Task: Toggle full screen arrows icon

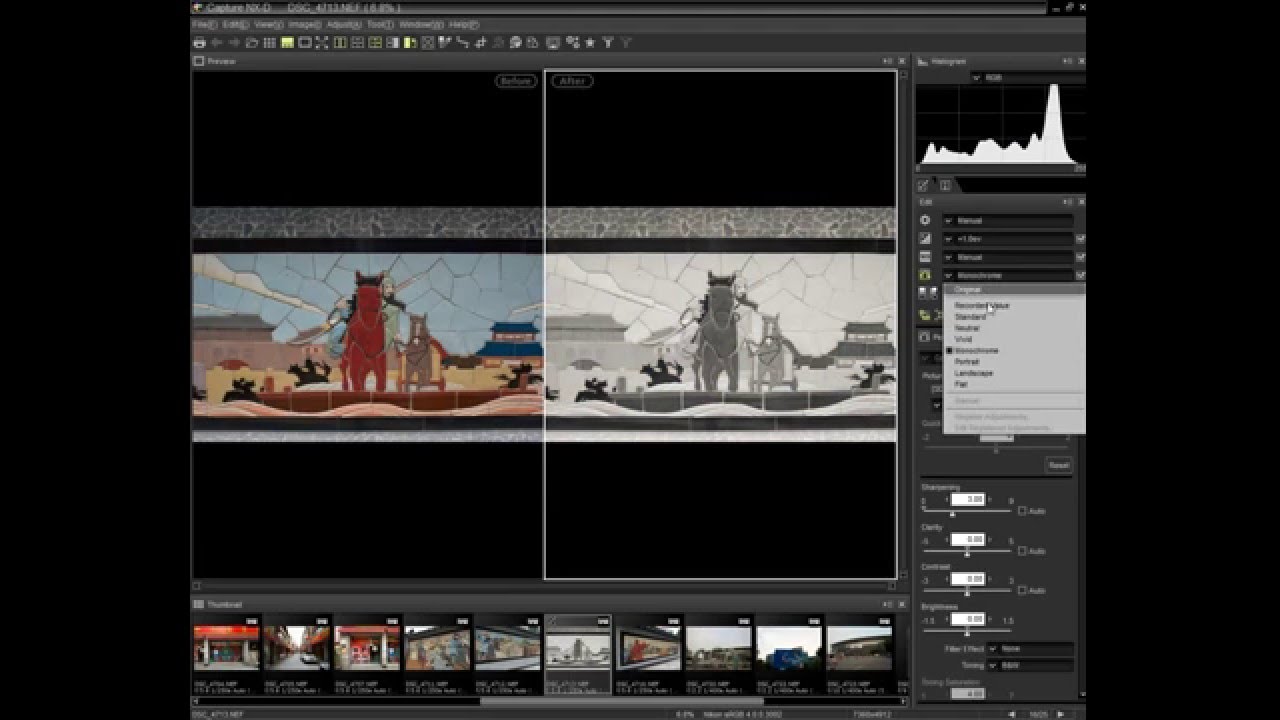Action: (322, 43)
